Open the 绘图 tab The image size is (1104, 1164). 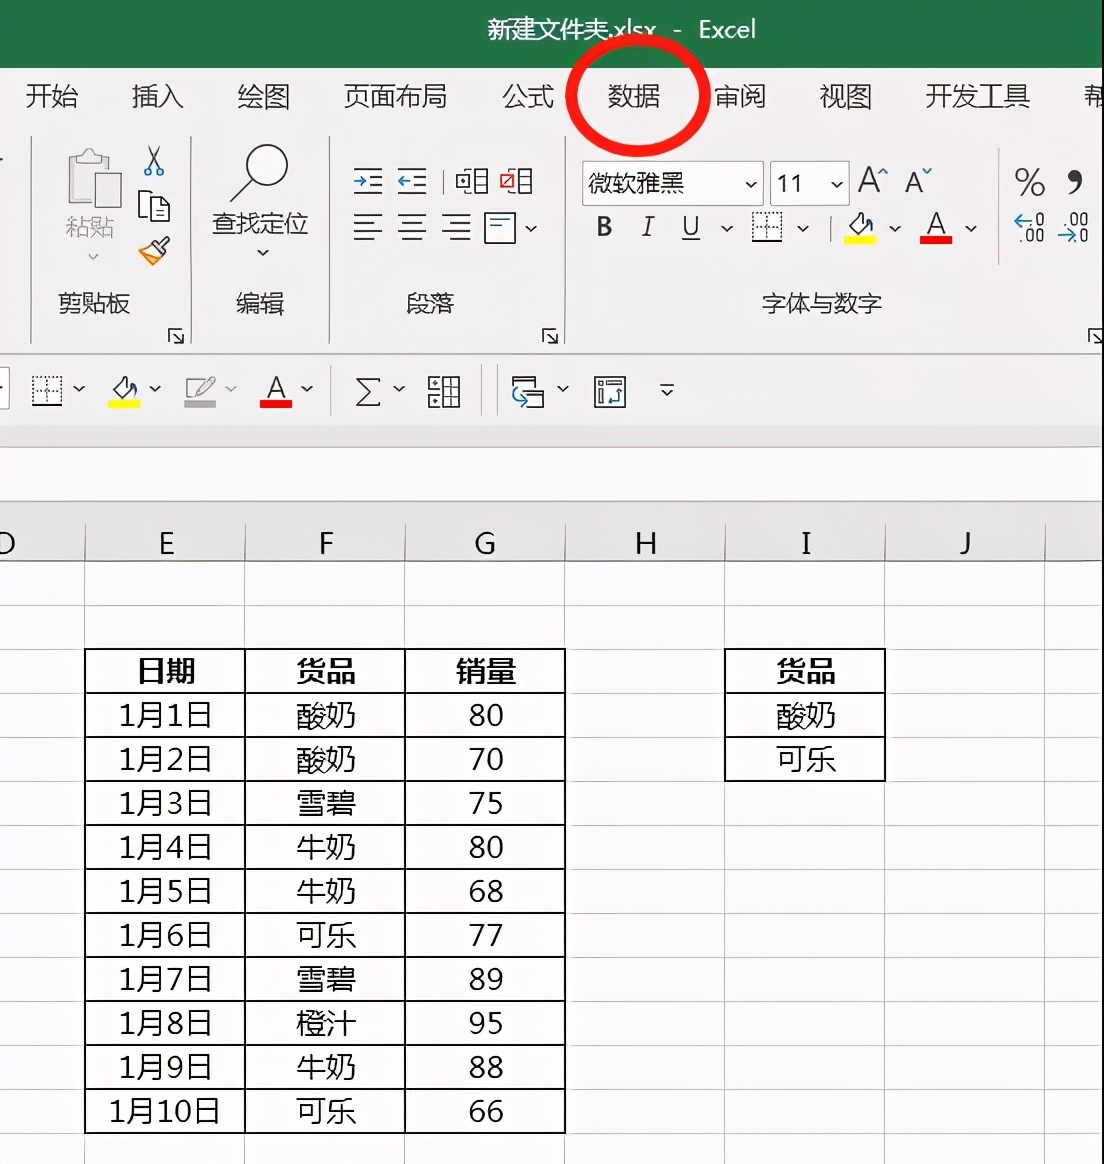click(x=264, y=96)
